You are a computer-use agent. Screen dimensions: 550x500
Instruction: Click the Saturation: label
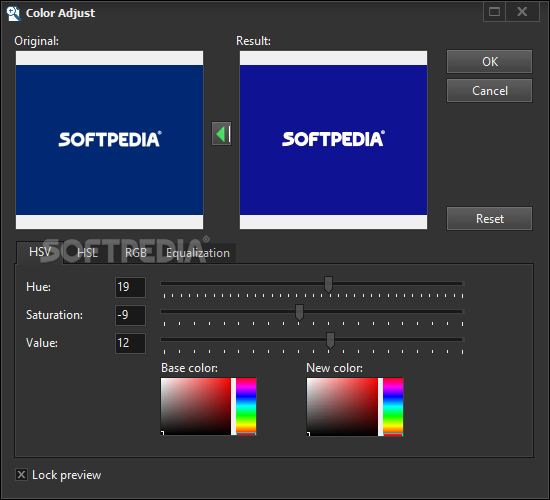tap(54, 315)
